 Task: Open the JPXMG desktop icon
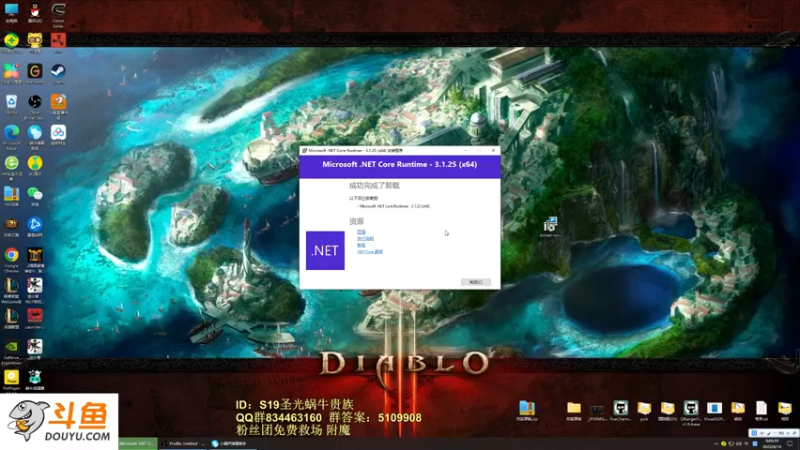[597, 411]
